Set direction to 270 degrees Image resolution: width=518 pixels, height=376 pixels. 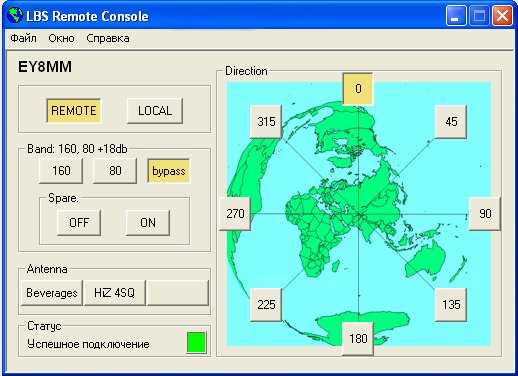tap(235, 214)
